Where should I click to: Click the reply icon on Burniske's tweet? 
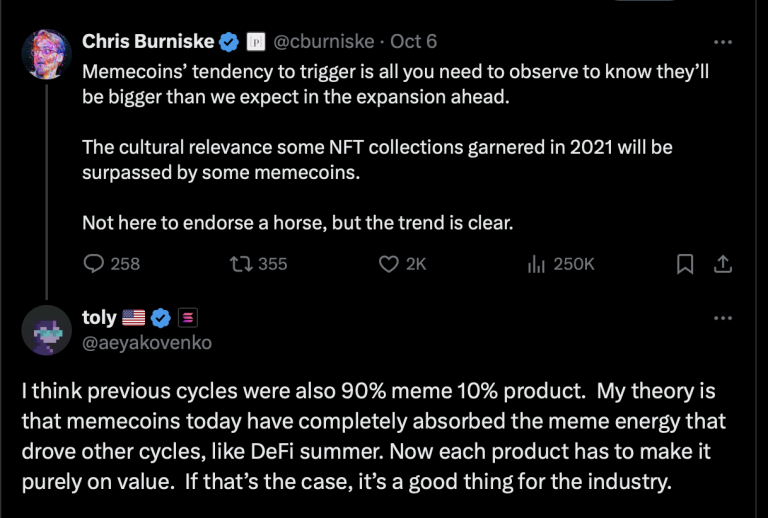click(94, 264)
